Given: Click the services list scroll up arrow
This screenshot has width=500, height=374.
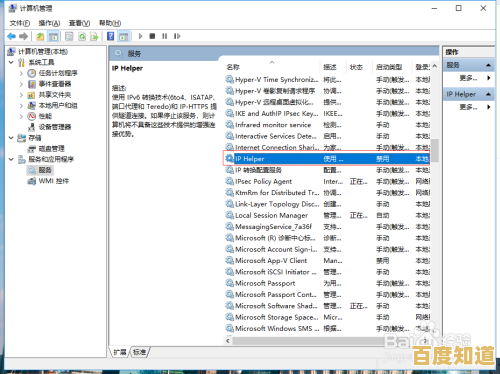Looking at the screenshot, I should [x=435, y=66].
